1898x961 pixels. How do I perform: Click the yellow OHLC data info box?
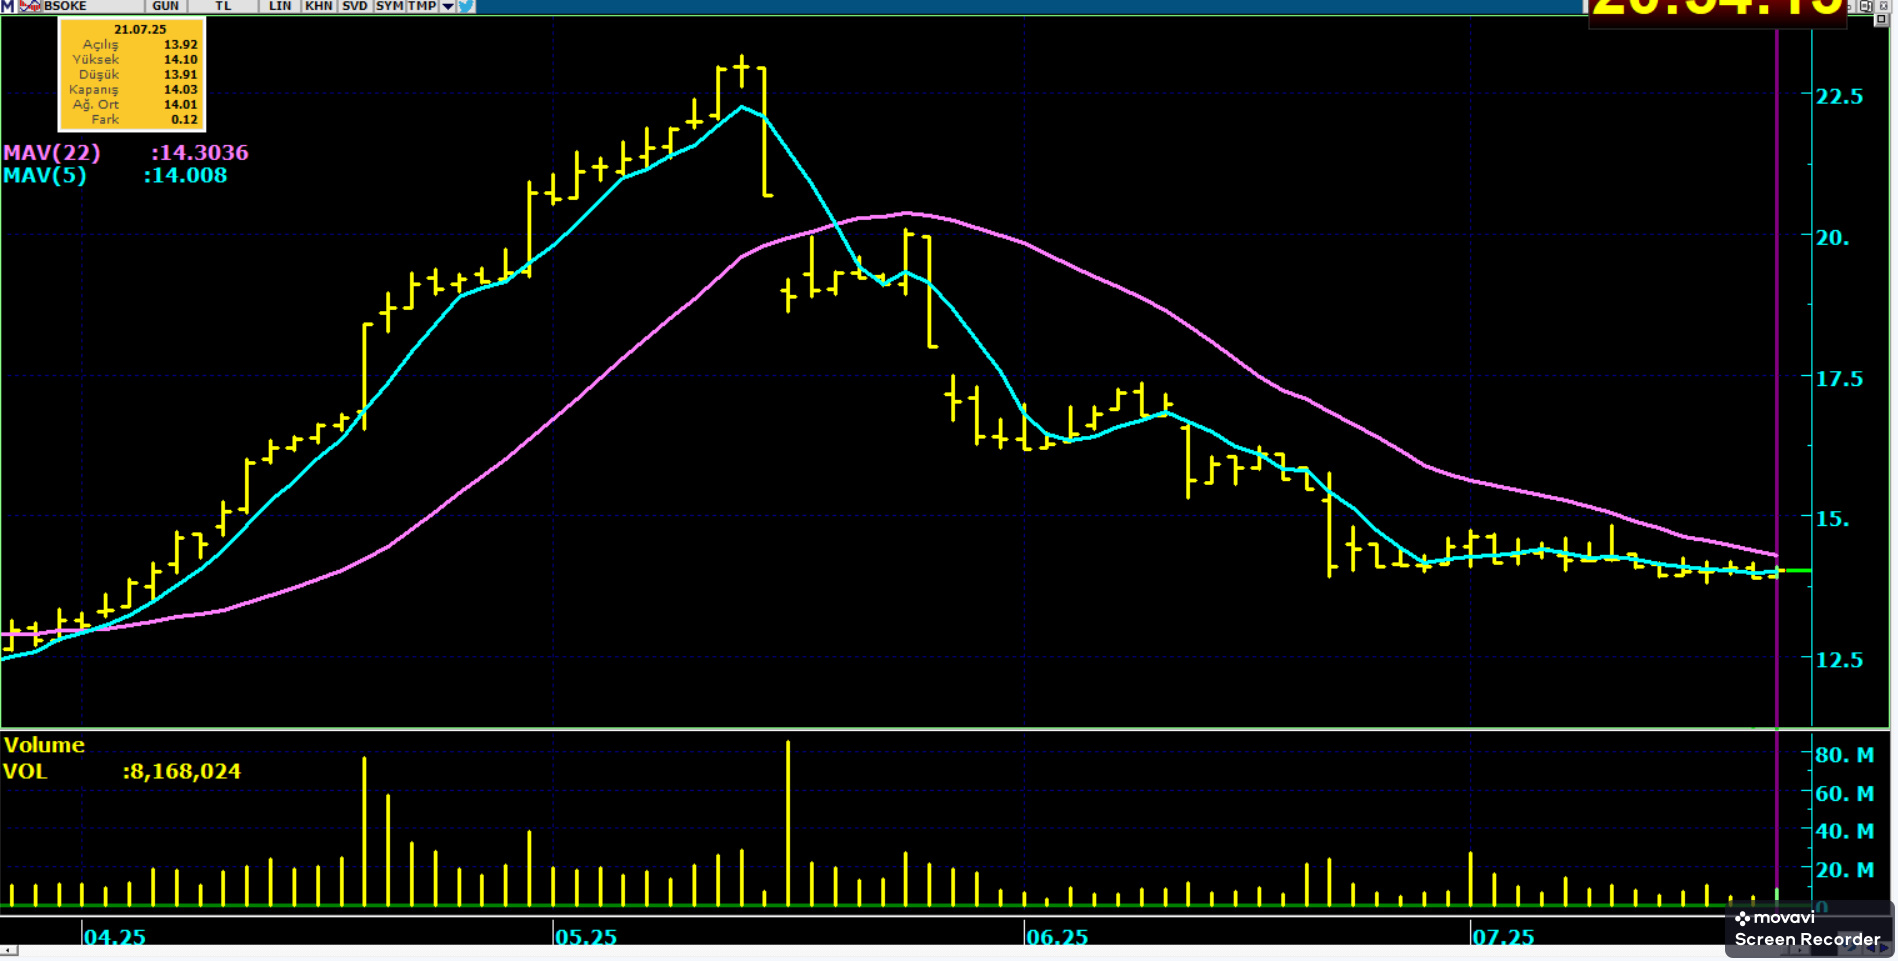coord(132,75)
